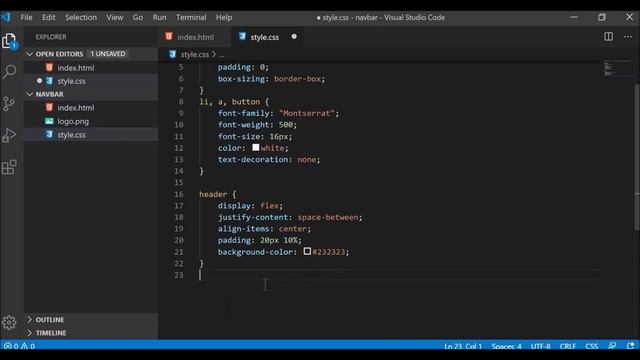Click 'border-box' value on line 6
This screenshot has width=640, height=360.
pos(297,79)
